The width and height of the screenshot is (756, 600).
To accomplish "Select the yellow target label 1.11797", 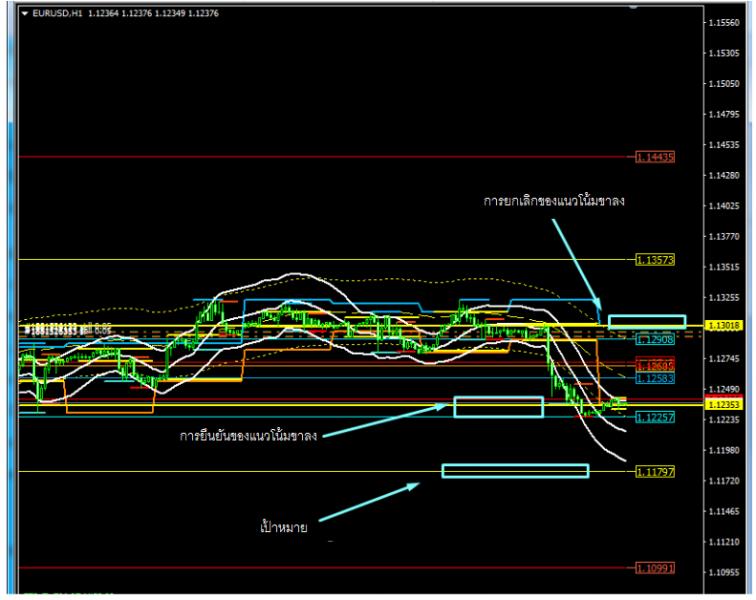I will click(x=655, y=472).
